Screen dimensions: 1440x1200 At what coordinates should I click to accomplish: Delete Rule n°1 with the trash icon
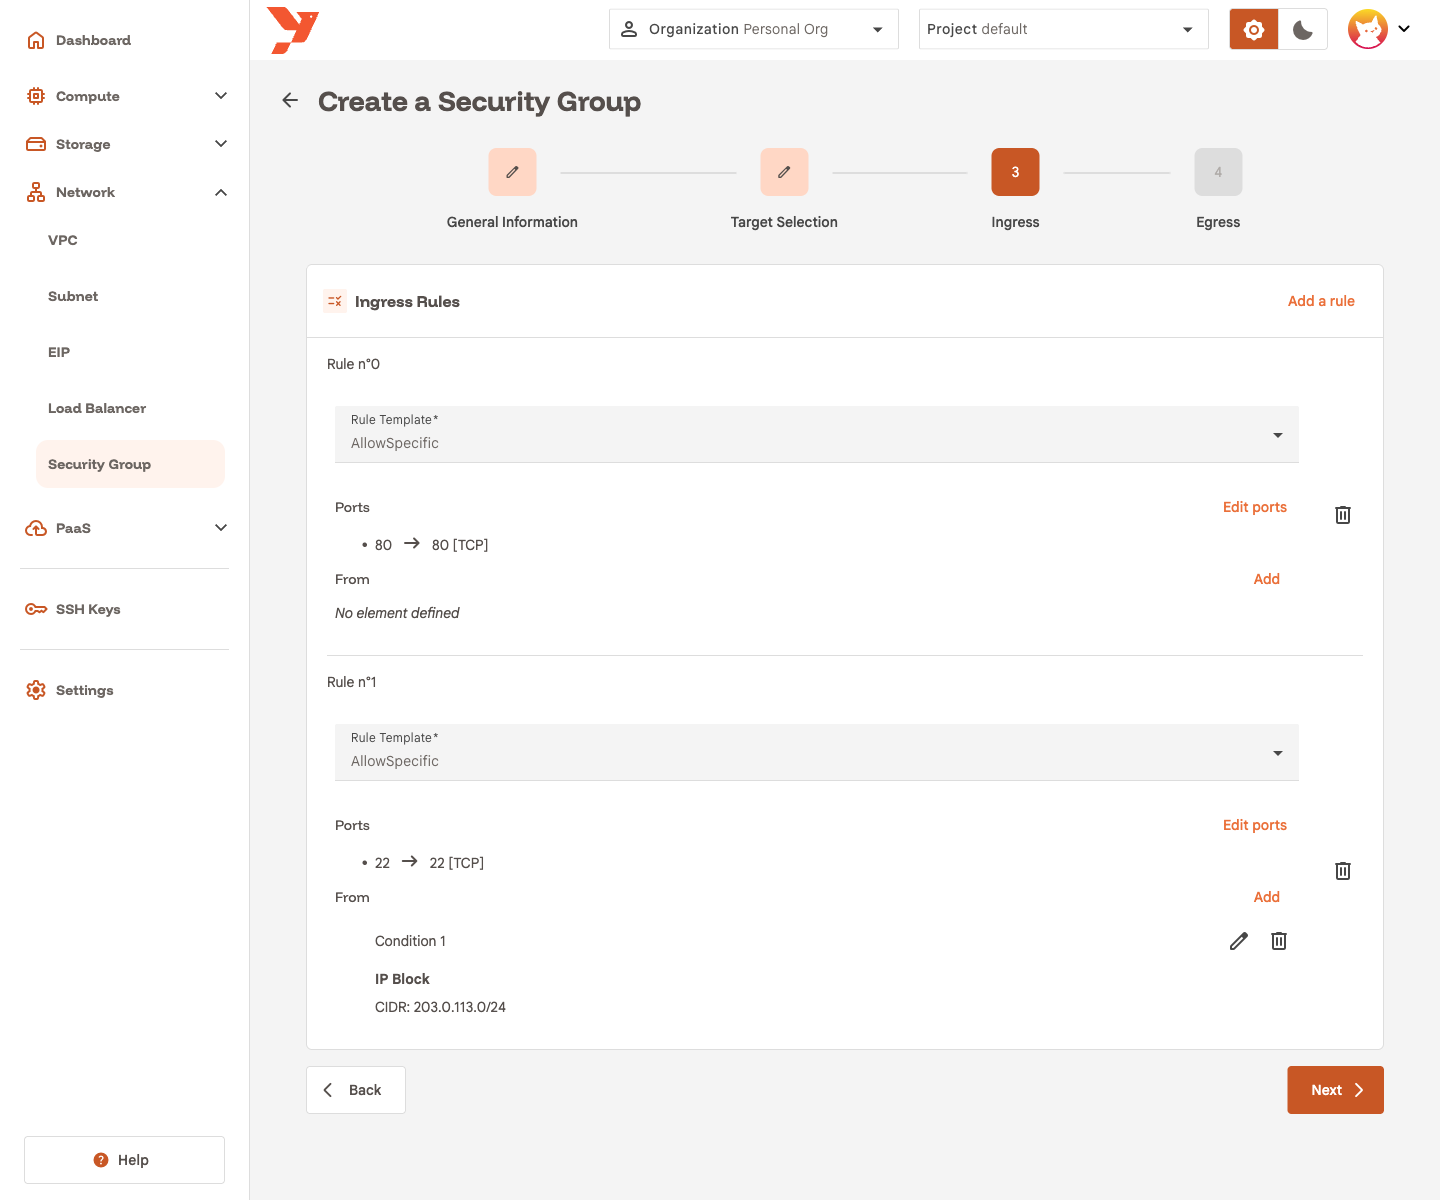pyautogui.click(x=1343, y=871)
